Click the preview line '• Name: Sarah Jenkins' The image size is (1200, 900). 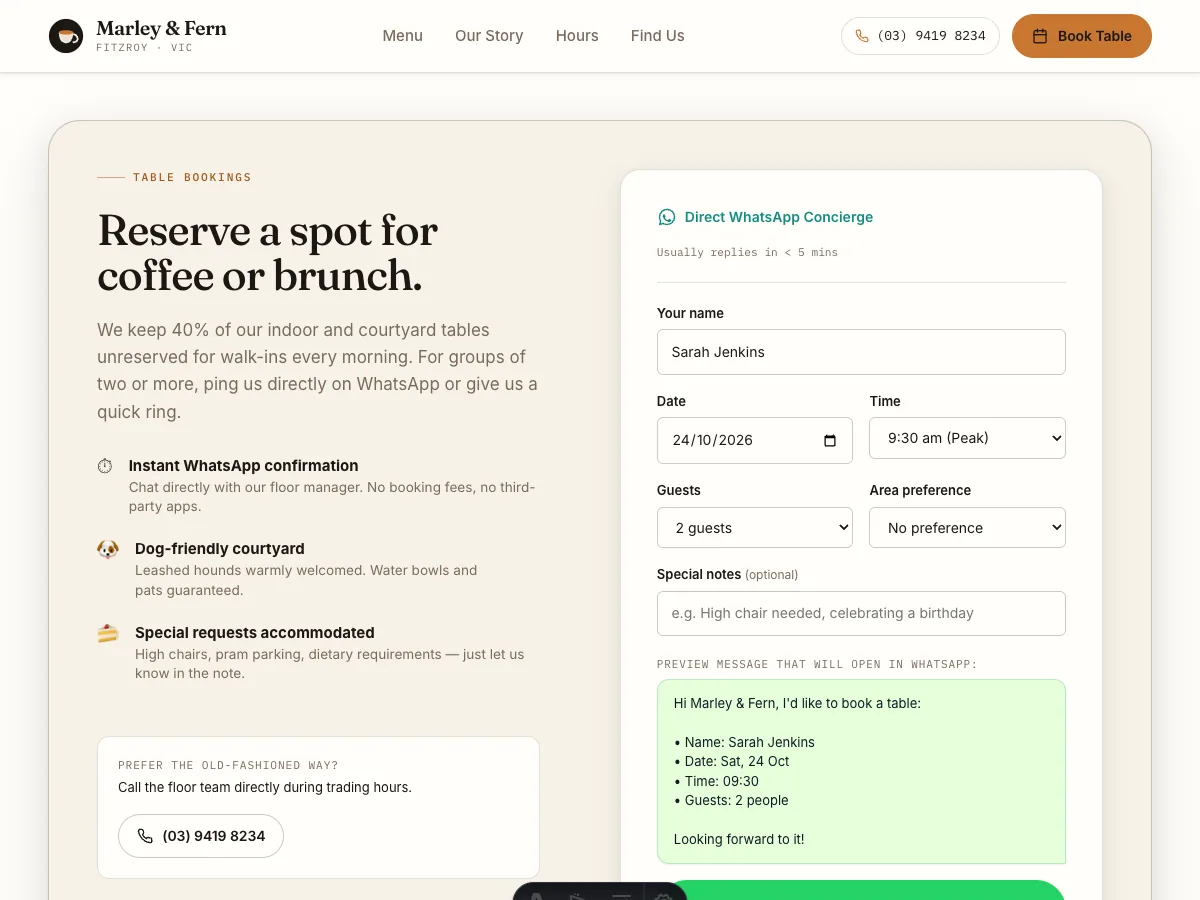tap(744, 742)
